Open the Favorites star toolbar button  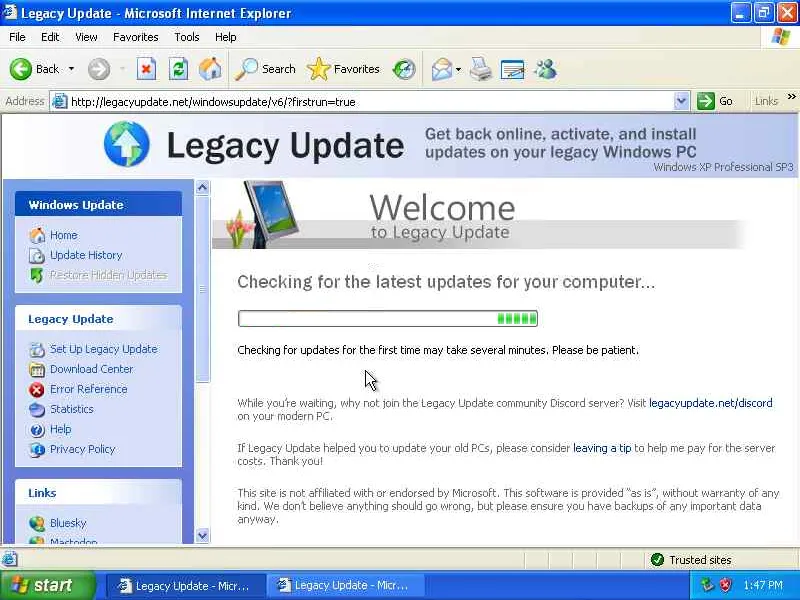(343, 69)
